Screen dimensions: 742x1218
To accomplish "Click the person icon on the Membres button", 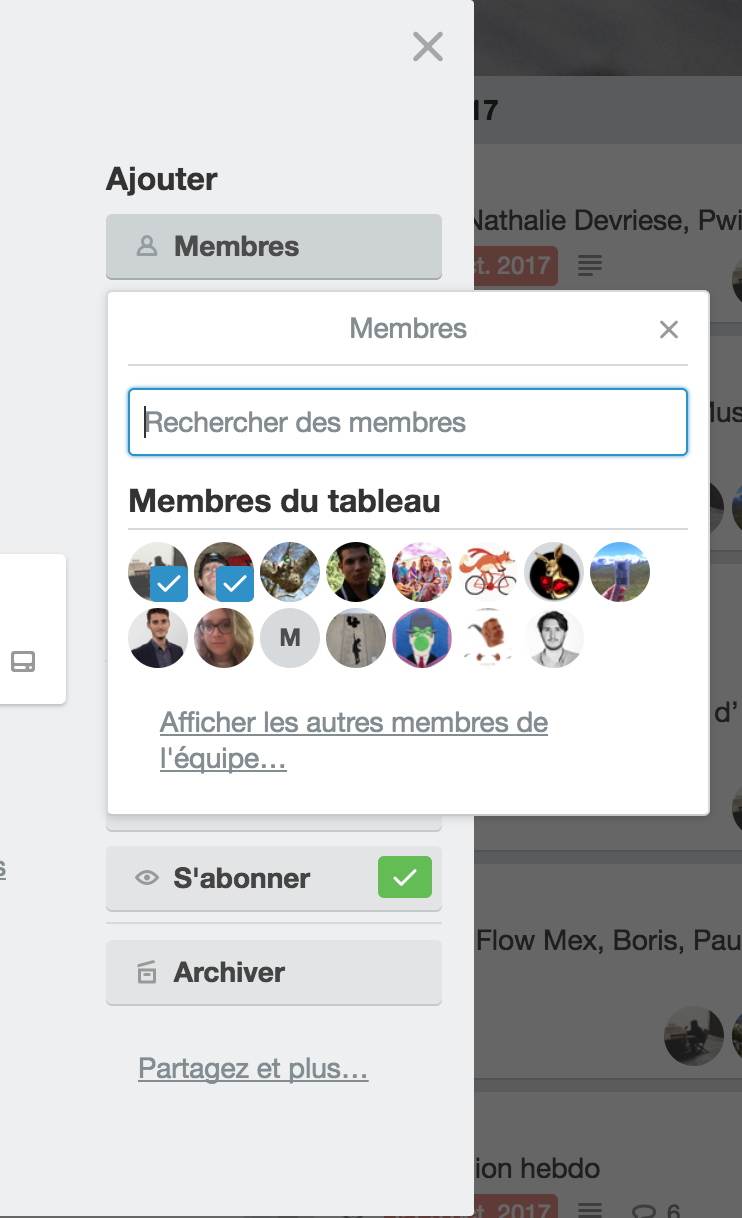I will (x=147, y=246).
